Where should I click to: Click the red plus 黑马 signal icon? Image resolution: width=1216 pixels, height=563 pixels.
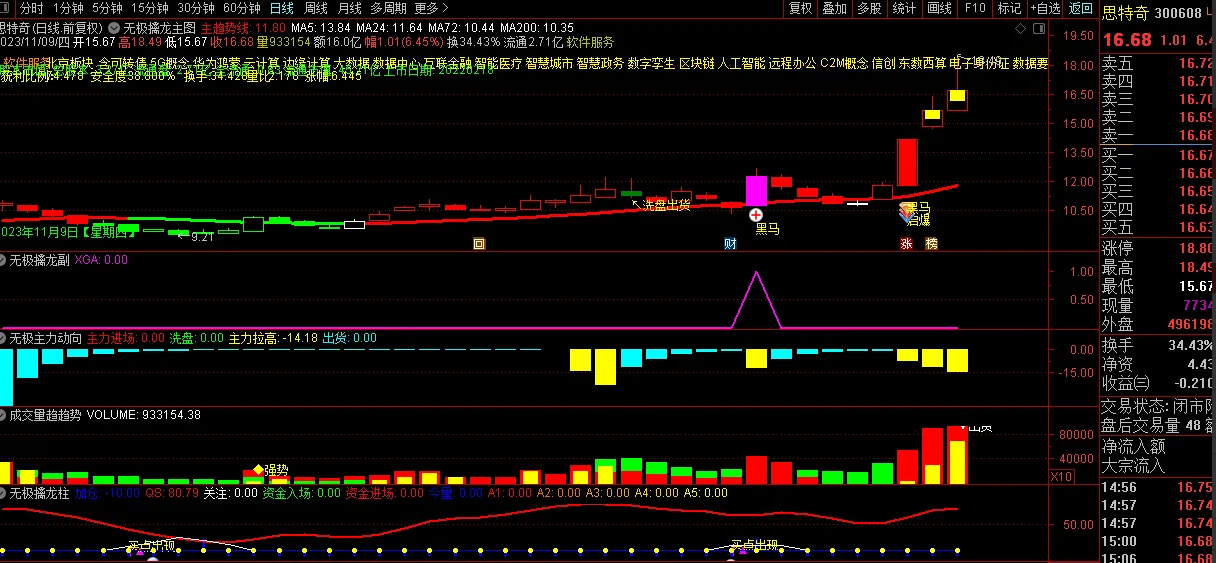pyautogui.click(x=757, y=215)
